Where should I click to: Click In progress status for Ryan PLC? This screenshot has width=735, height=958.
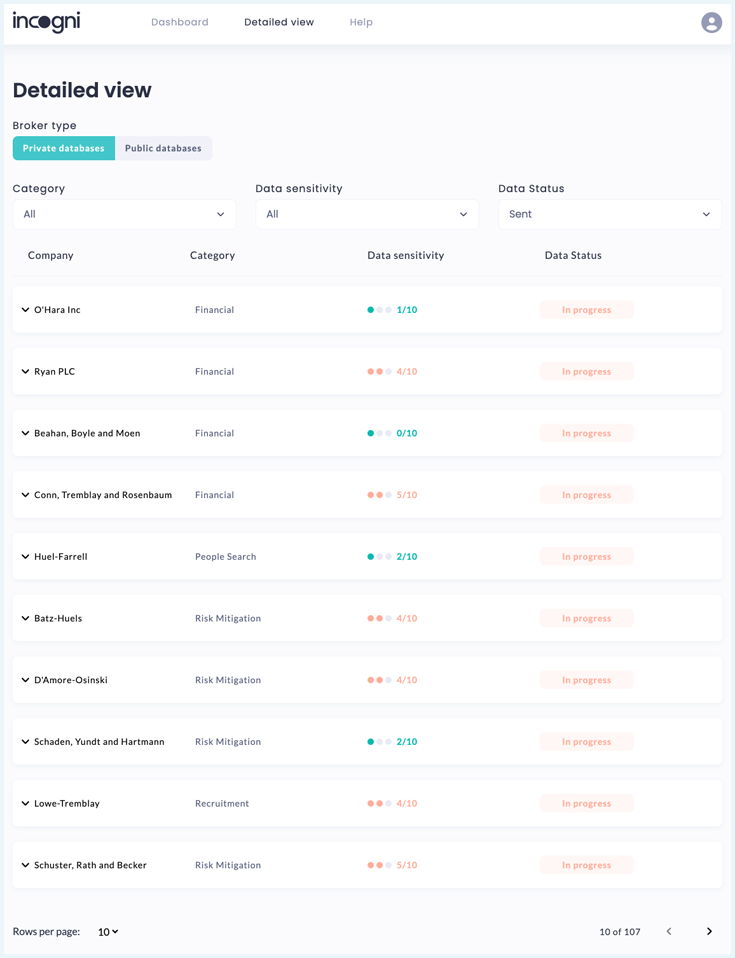[587, 371]
